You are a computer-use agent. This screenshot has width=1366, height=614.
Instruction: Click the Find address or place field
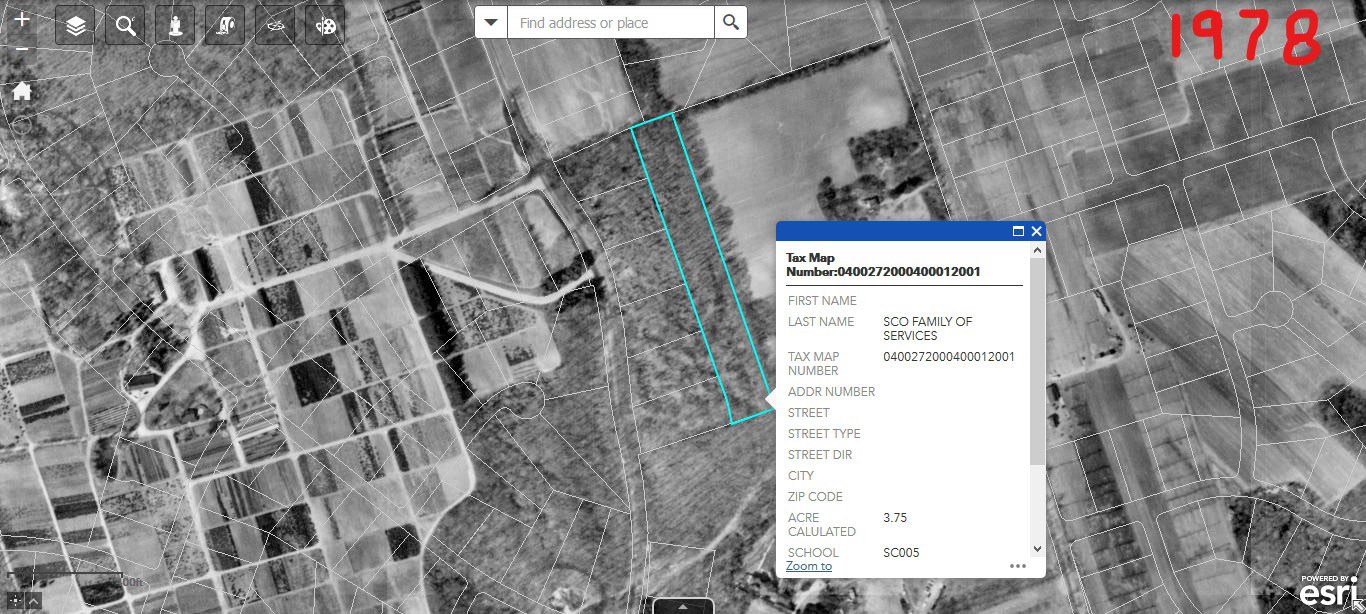tap(610, 22)
